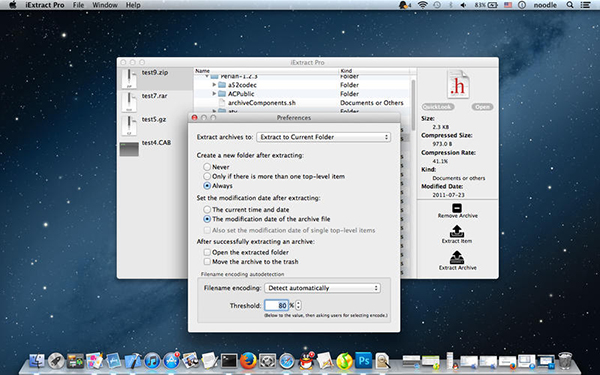Select the test9.zip label in sidebar
600x375 pixels.
155,72
